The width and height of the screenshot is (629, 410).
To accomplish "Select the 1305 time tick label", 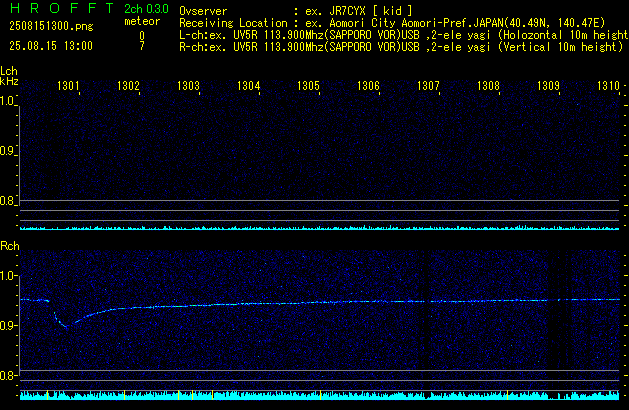I will click(x=308, y=86).
